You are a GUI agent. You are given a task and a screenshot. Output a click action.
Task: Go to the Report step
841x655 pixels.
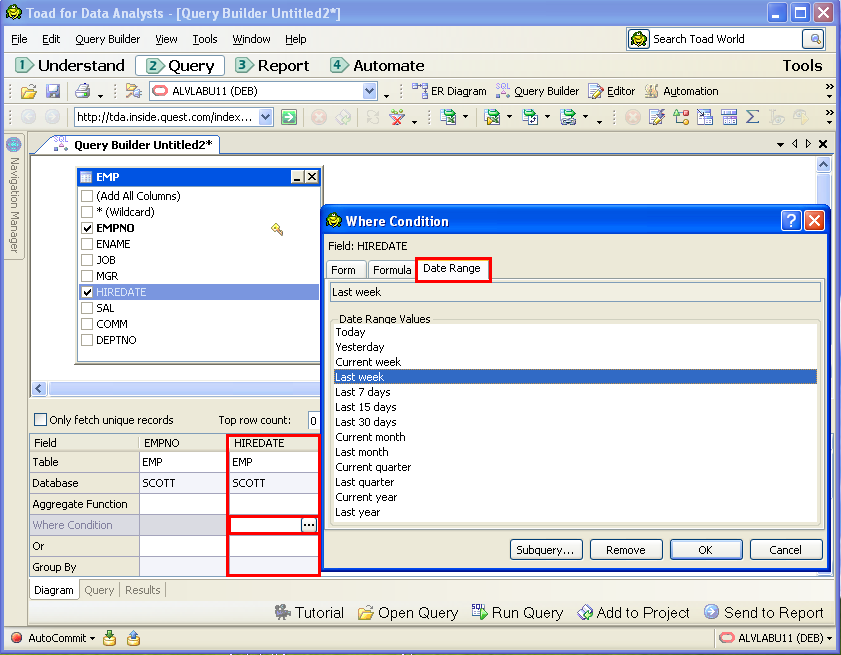272,65
